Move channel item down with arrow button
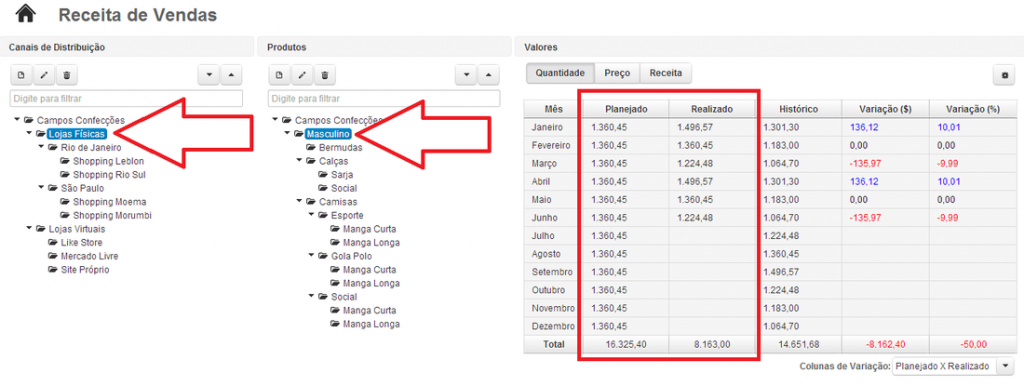The height and width of the screenshot is (386, 1024). coord(209,75)
